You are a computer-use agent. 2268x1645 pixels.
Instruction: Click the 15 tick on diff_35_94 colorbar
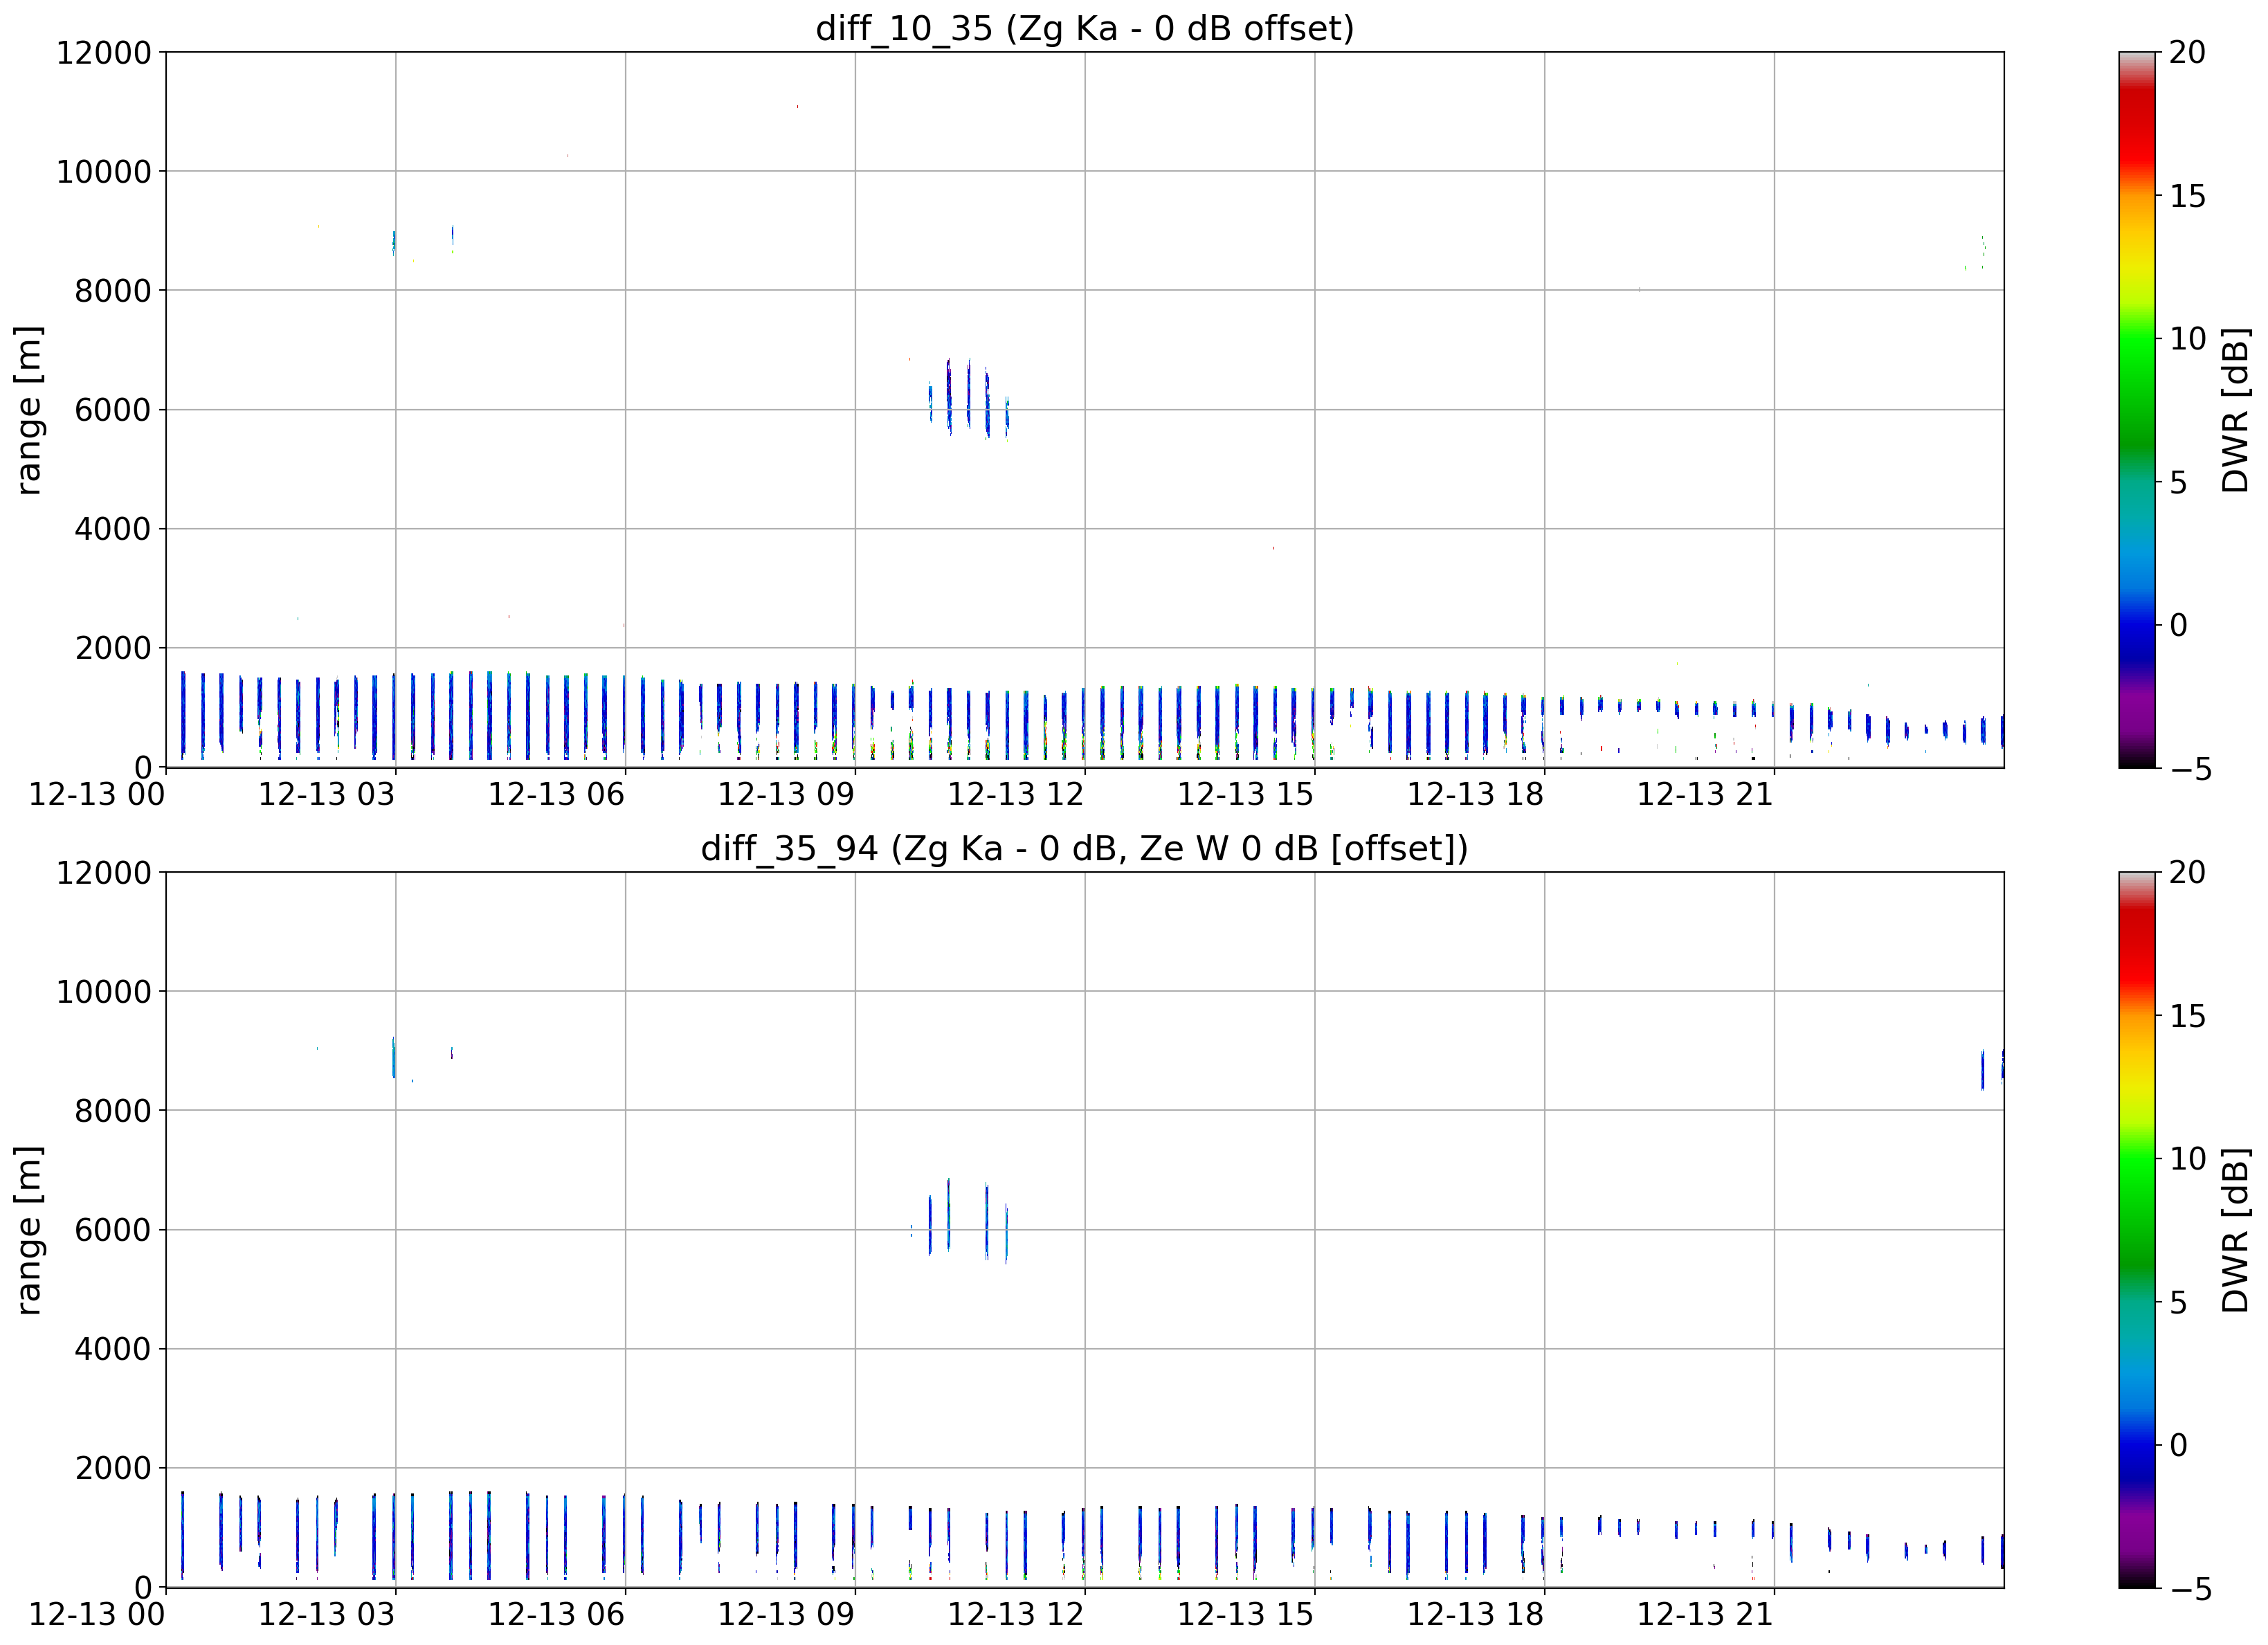coord(2187,1016)
